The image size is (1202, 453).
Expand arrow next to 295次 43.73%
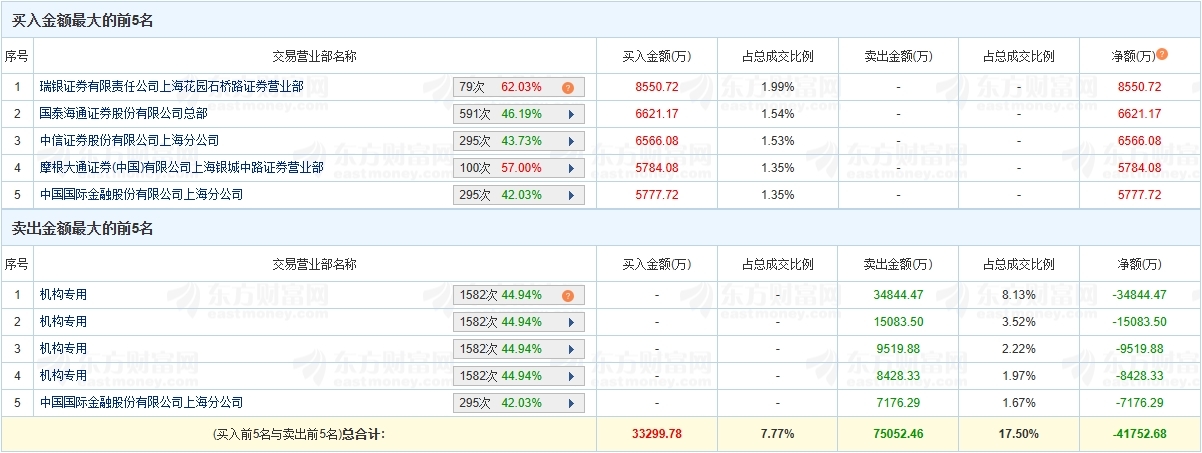click(571, 141)
